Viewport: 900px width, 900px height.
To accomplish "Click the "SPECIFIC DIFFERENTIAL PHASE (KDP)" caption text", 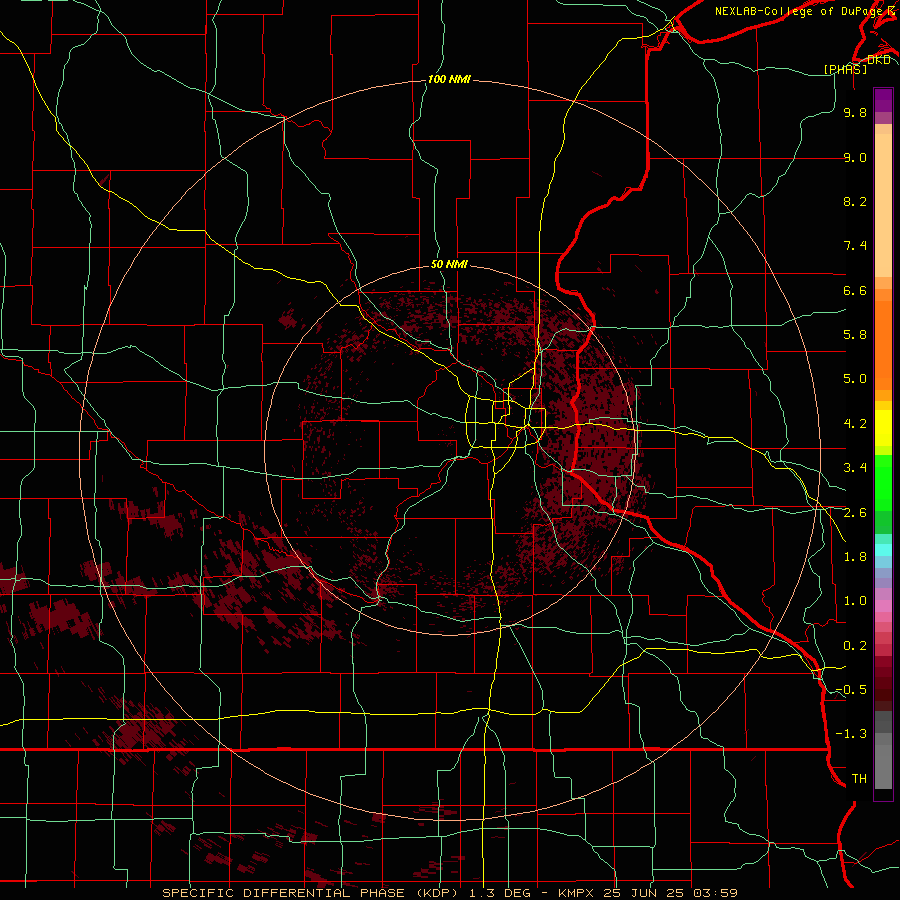I will pos(310,893).
